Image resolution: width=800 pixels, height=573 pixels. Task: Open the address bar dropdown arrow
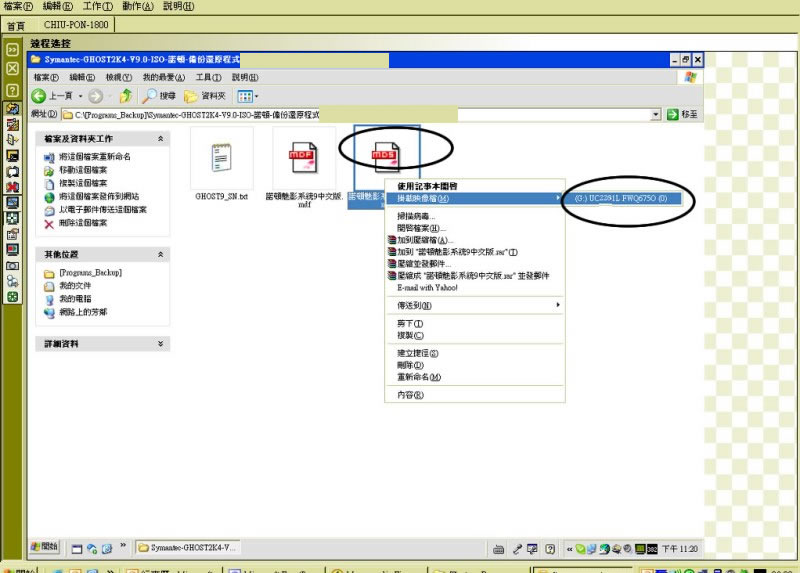(656, 114)
